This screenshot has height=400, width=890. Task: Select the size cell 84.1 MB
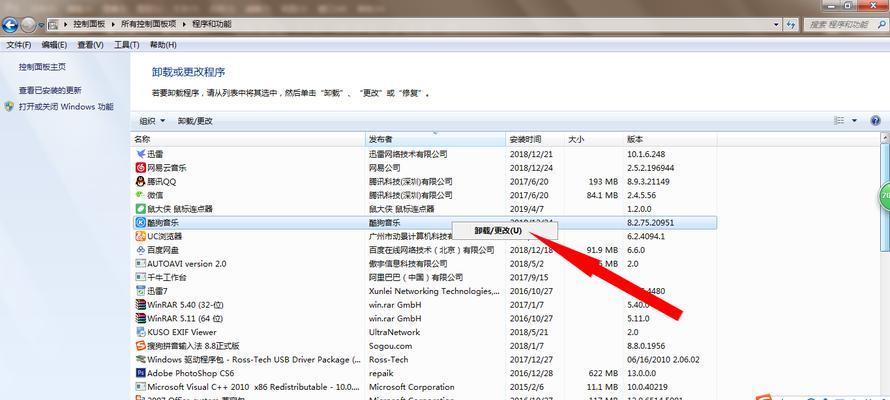tap(601, 195)
